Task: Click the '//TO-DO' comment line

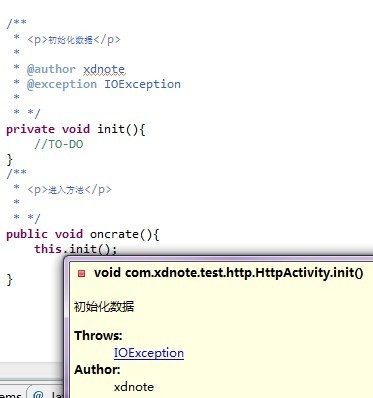Action: [59, 144]
